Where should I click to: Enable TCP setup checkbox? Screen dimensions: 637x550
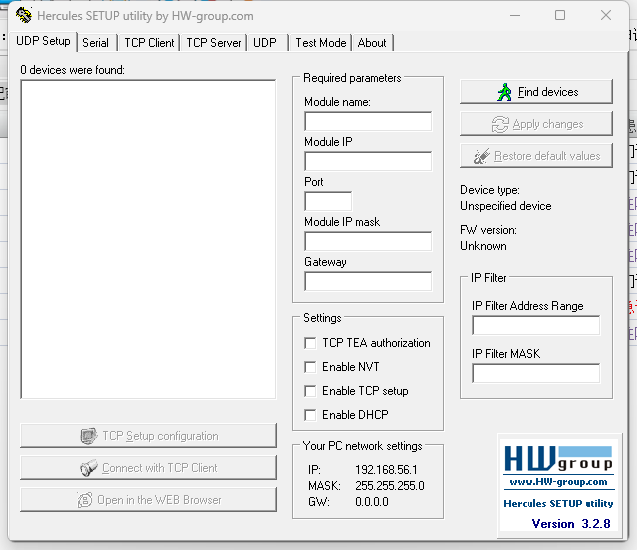(310, 391)
